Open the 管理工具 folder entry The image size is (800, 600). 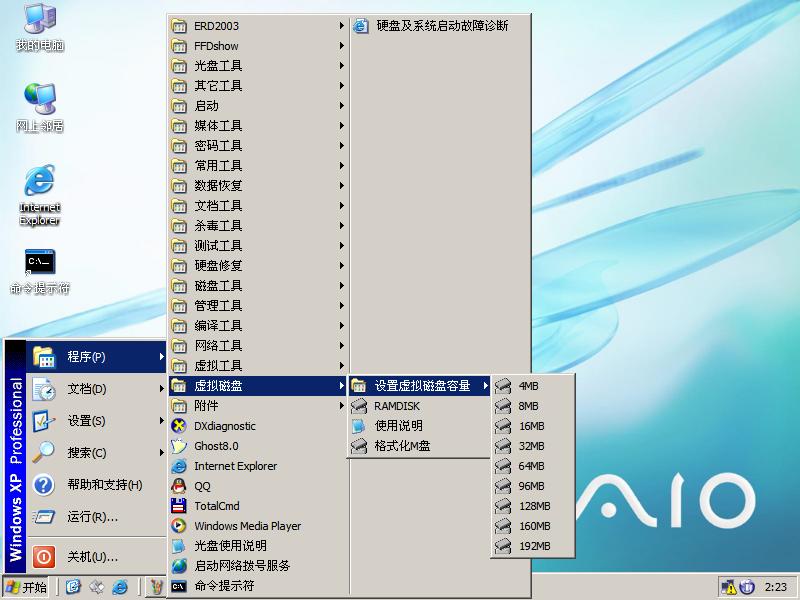[259, 305]
